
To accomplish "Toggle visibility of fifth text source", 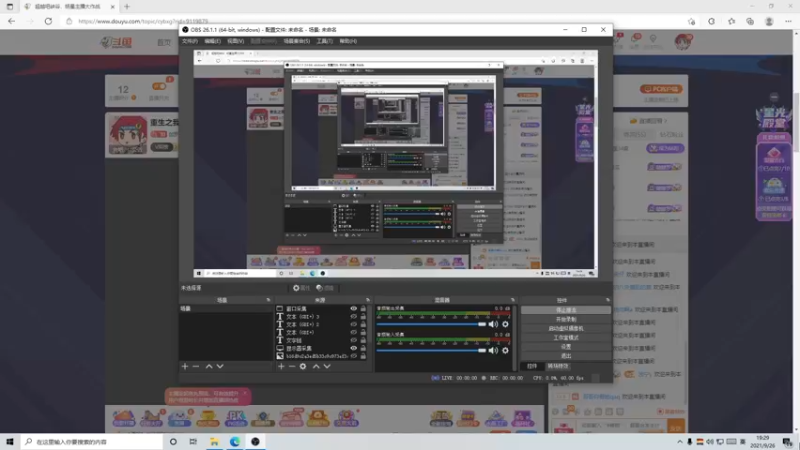I will pos(353,340).
